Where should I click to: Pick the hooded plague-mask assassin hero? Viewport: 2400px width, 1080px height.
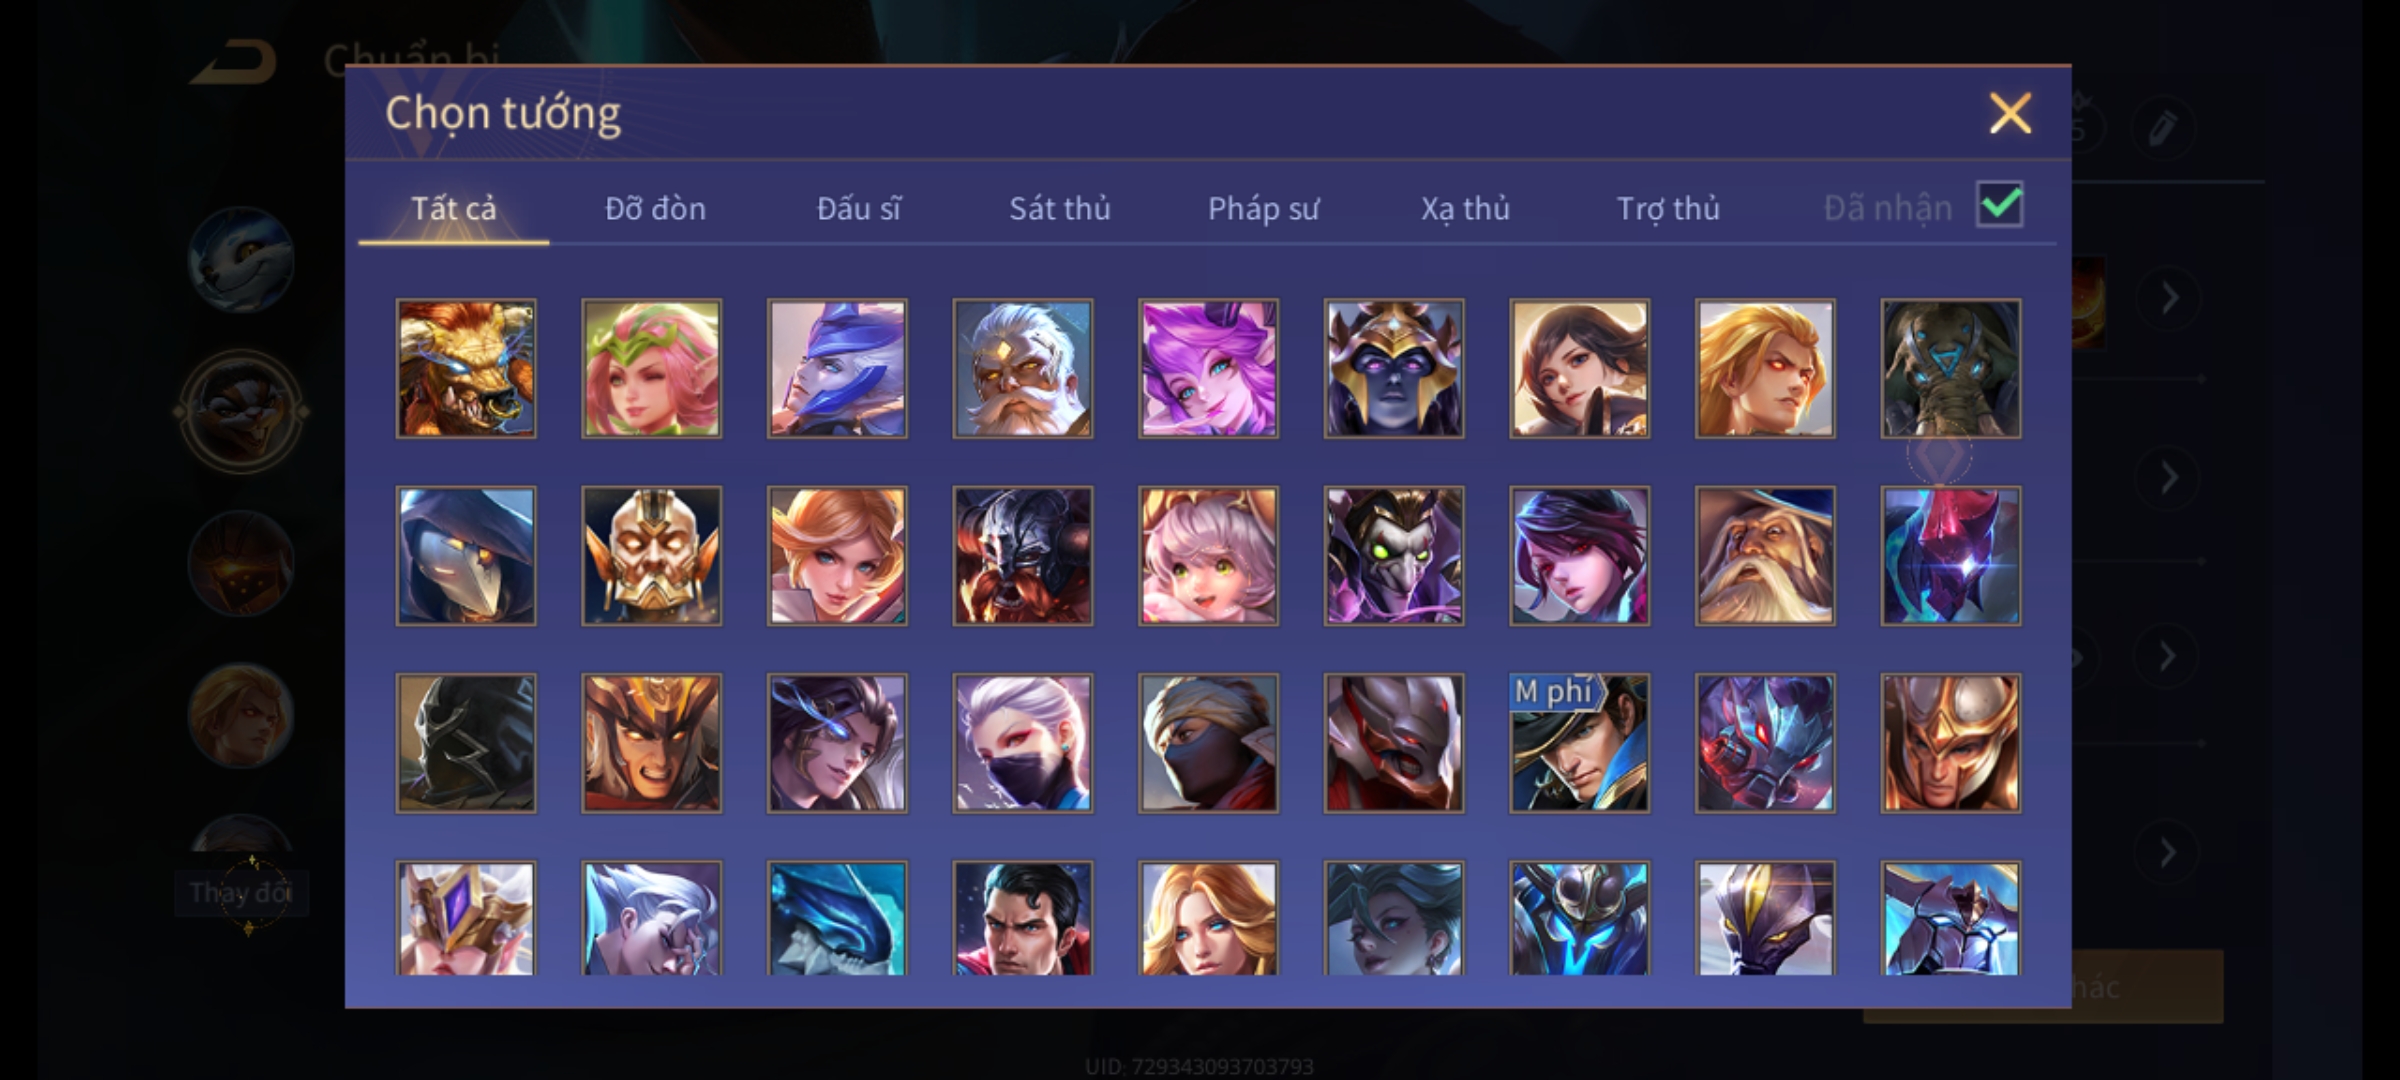point(466,556)
